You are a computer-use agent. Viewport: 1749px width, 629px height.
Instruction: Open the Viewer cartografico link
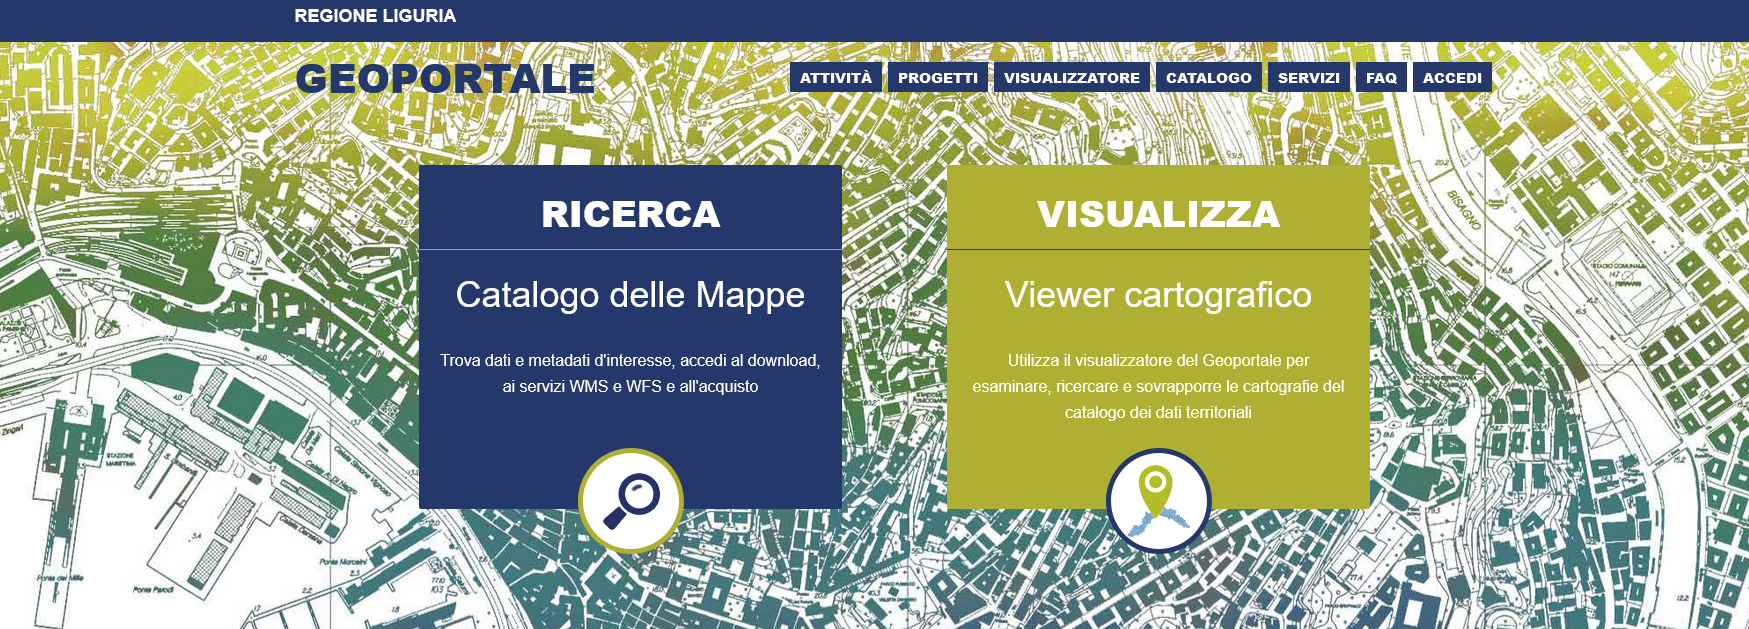(x=1158, y=295)
